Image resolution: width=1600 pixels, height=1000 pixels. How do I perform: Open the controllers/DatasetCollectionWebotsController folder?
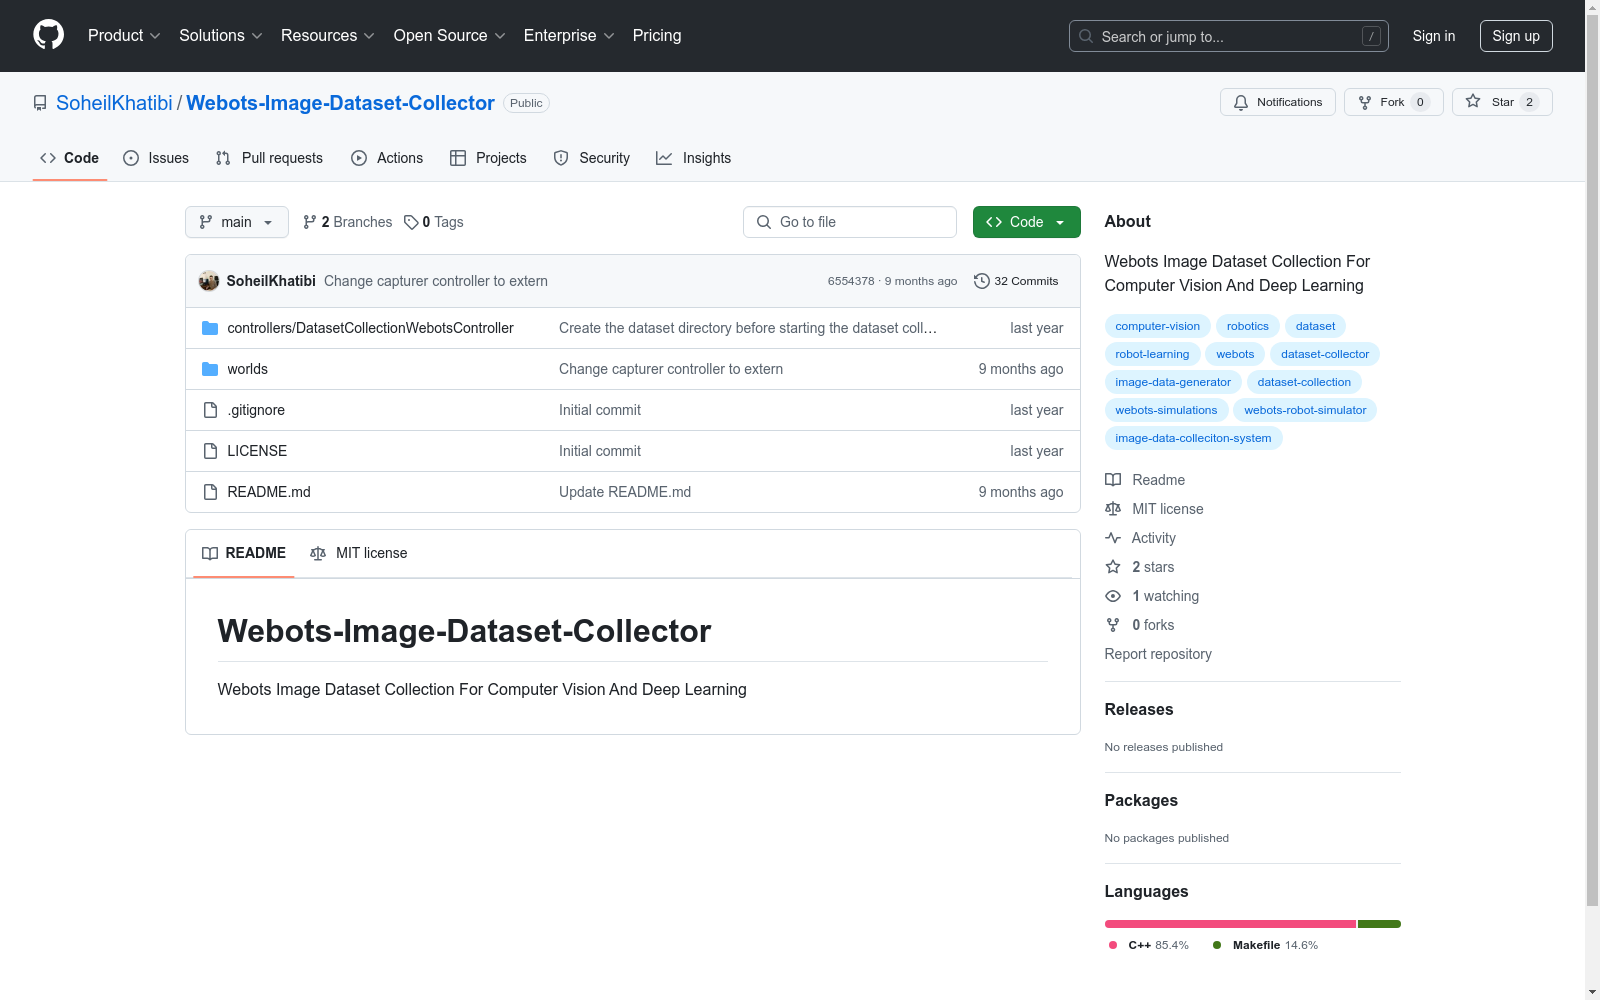pyautogui.click(x=370, y=328)
